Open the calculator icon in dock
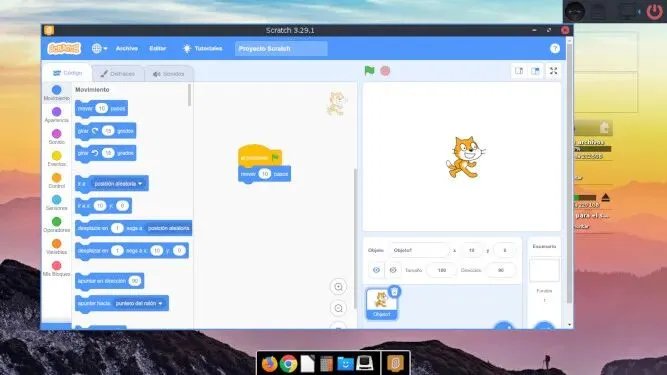 [326, 364]
